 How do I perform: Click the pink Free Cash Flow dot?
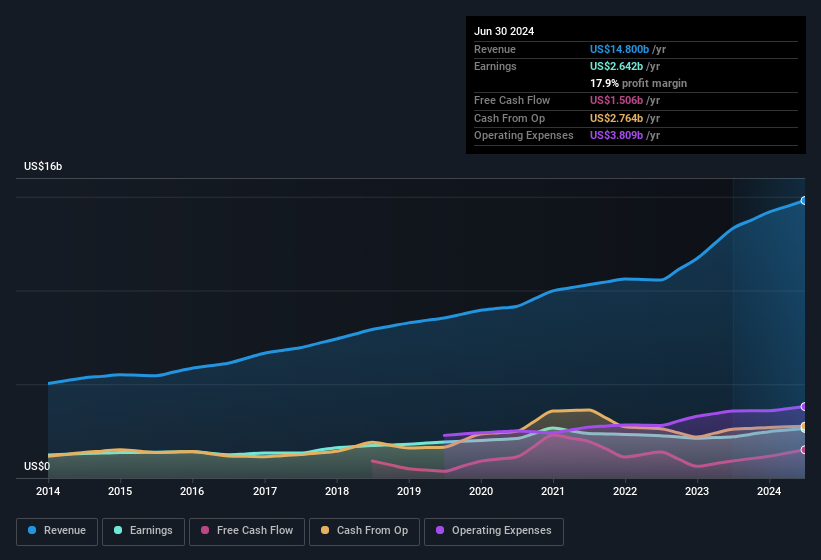coord(205,531)
